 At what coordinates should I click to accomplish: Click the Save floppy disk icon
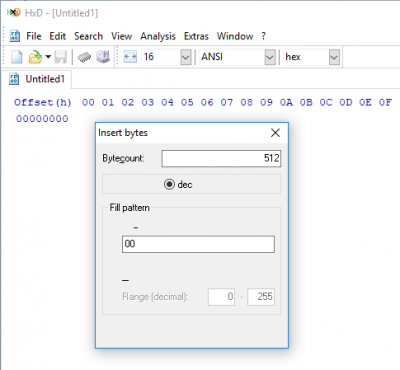[x=61, y=57]
